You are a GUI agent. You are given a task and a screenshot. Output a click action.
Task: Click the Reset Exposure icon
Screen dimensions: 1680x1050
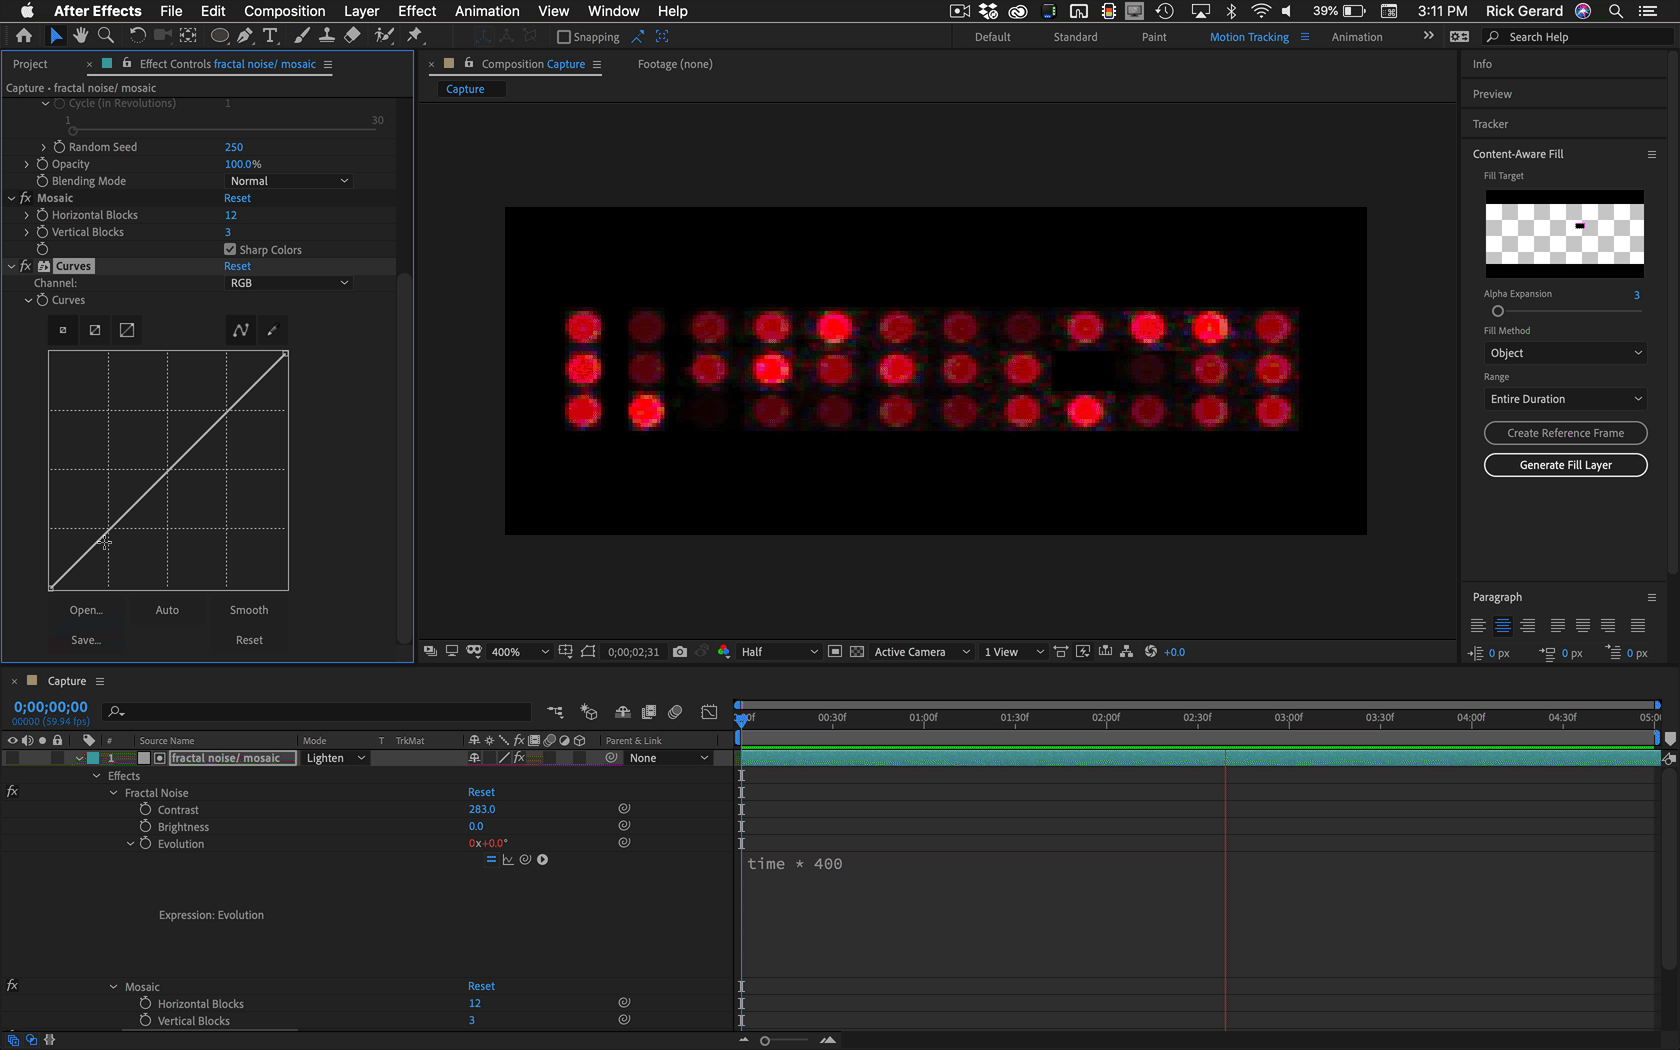coord(1151,652)
